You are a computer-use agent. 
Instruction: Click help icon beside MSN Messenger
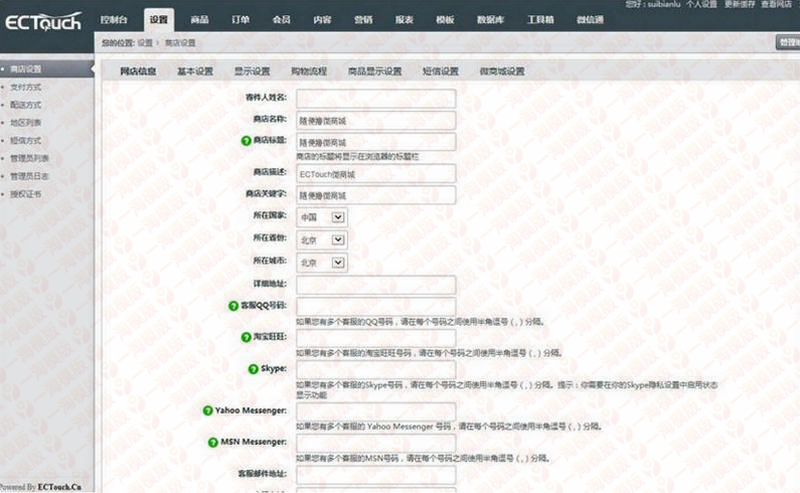[x=213, y=442]
